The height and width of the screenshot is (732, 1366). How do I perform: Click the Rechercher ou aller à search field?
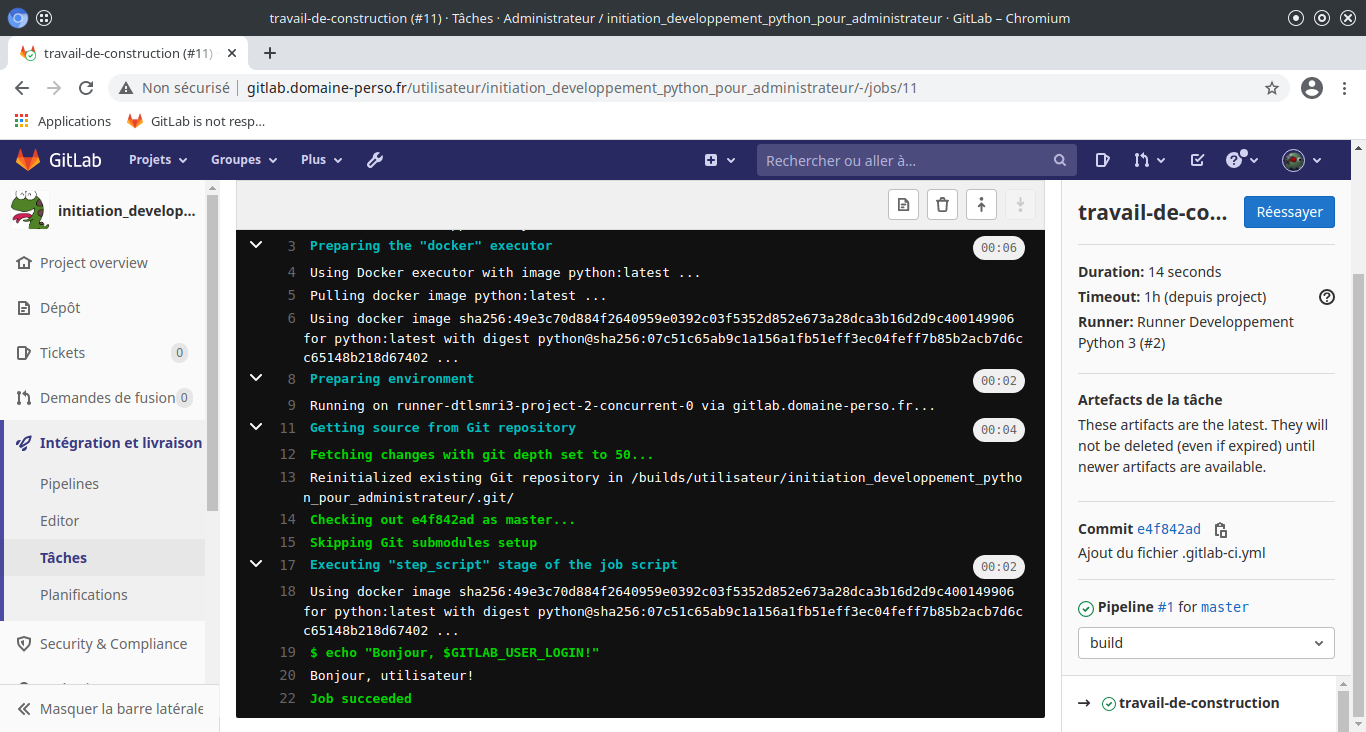905,160
